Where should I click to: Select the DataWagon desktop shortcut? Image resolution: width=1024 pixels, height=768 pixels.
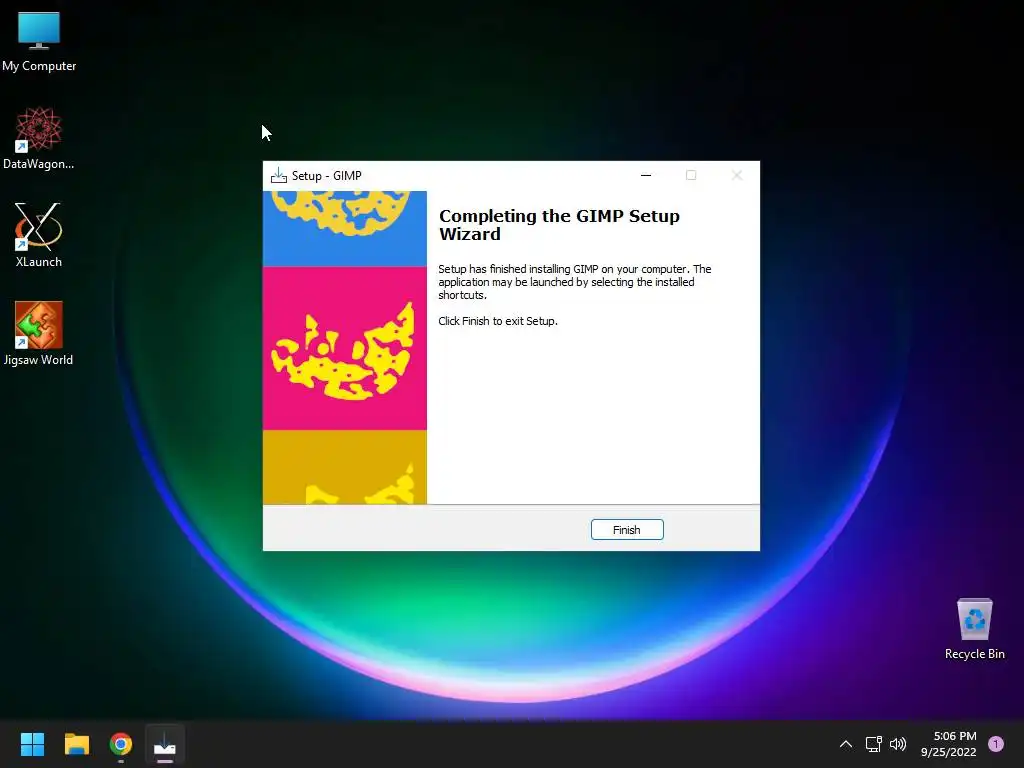pyautogui.click(x=39, y=138)
